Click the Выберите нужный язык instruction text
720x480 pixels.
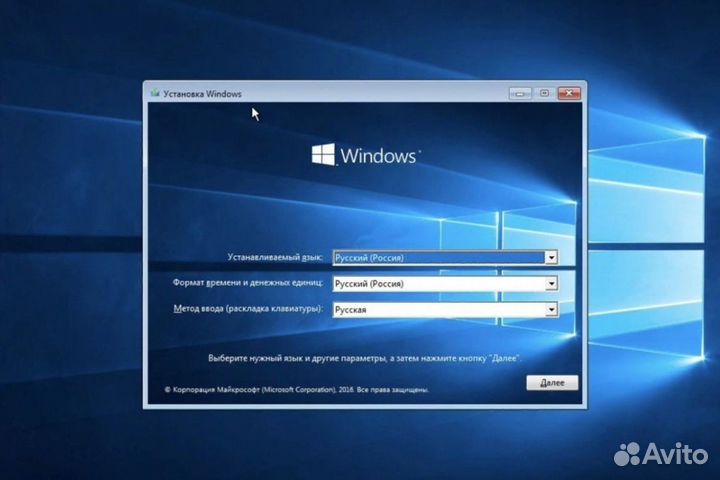(x=365, y=358)
